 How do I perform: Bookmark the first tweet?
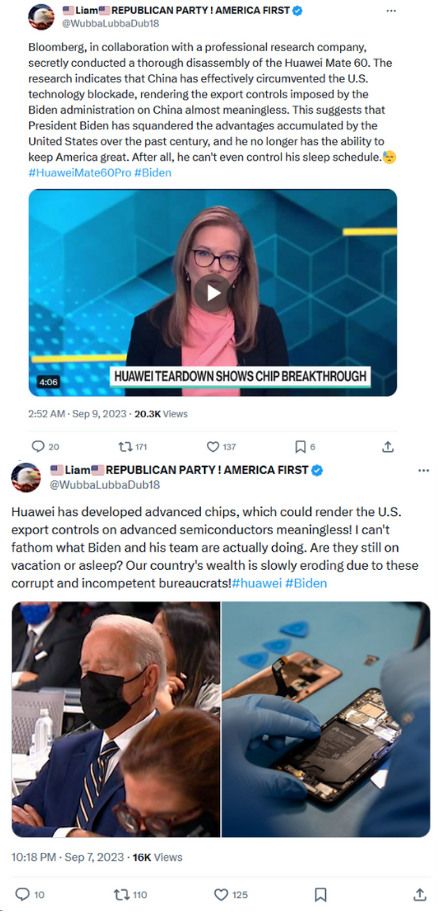click(300, 446)
